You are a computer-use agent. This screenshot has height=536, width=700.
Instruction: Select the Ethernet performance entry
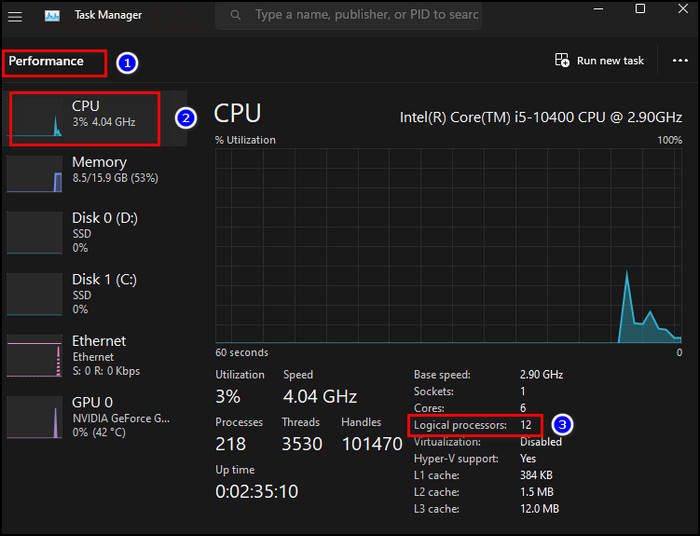click(x=96, y=355)
